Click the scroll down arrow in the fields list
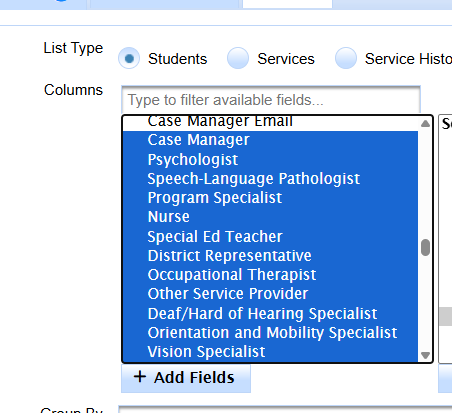 (x=425, y=355)
